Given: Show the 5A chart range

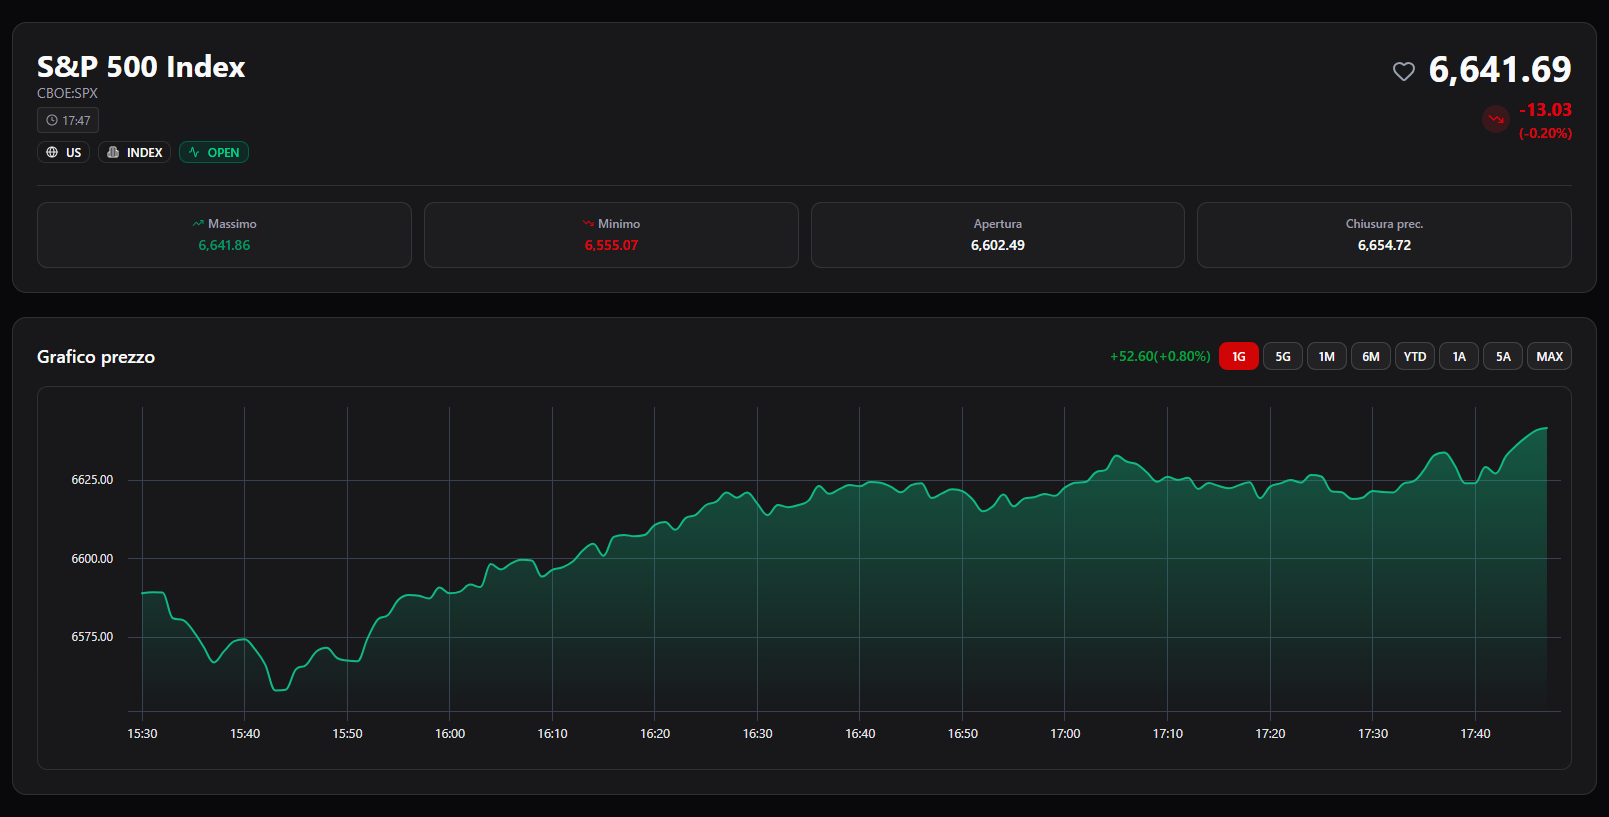Looking at the screenshot, I should pos(1503,357).
